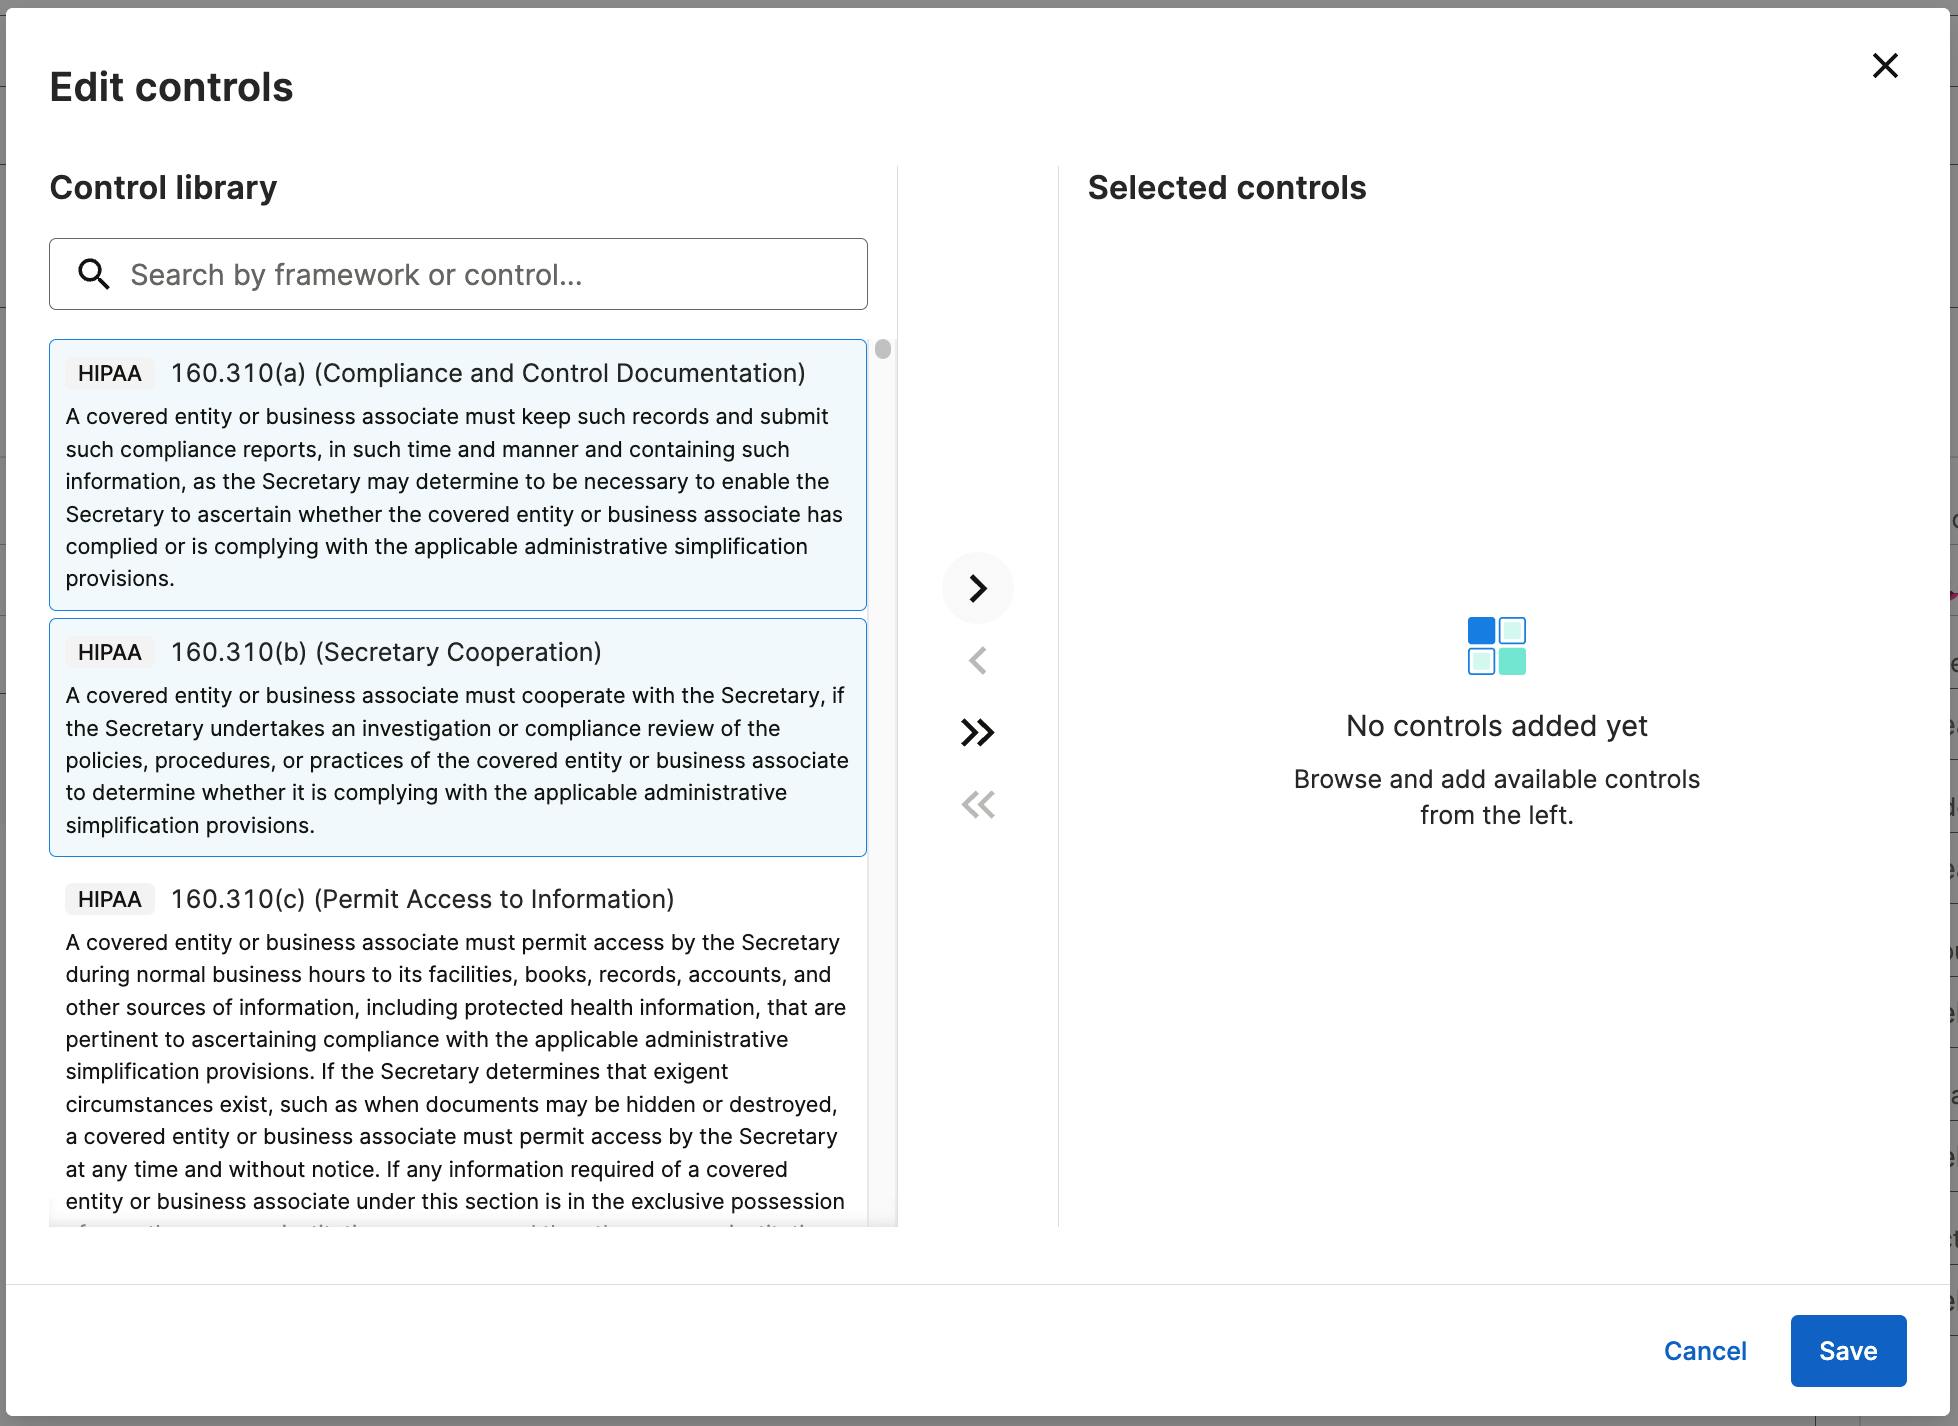Click the Save button
Image resolution: width=1958 pixels, height=1426 pixels.
[1847, 1351]
